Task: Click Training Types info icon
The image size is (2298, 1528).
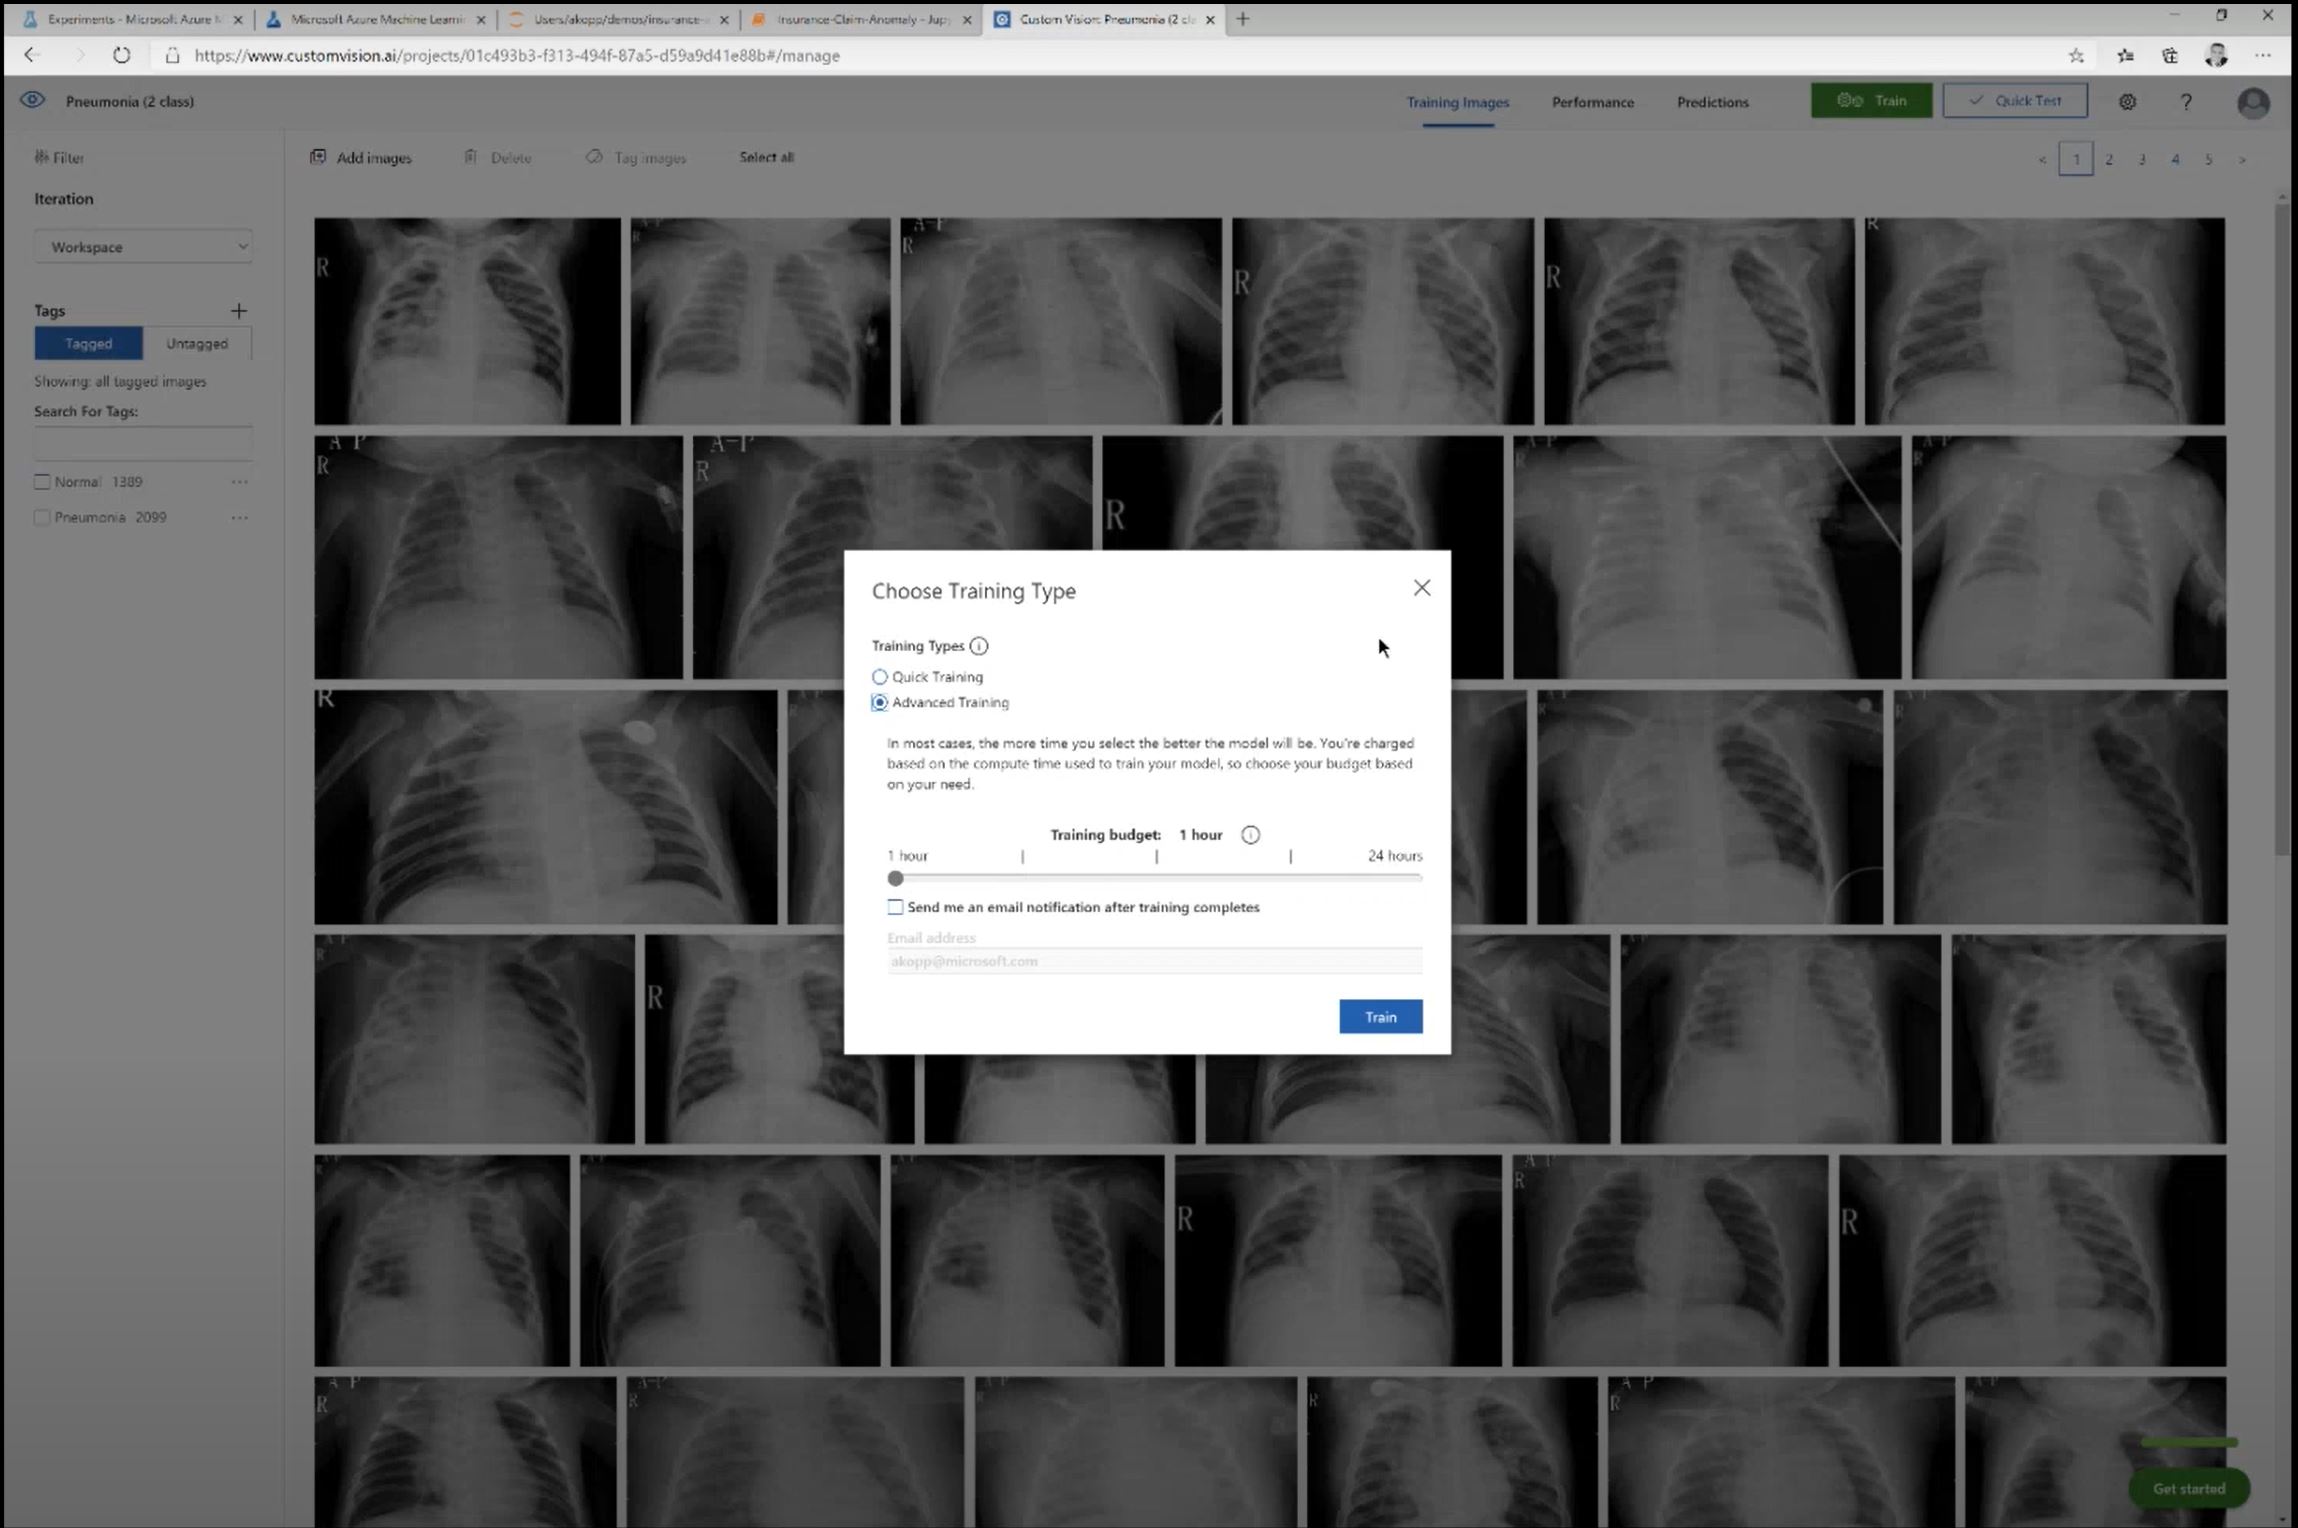Action: [979, 646]
